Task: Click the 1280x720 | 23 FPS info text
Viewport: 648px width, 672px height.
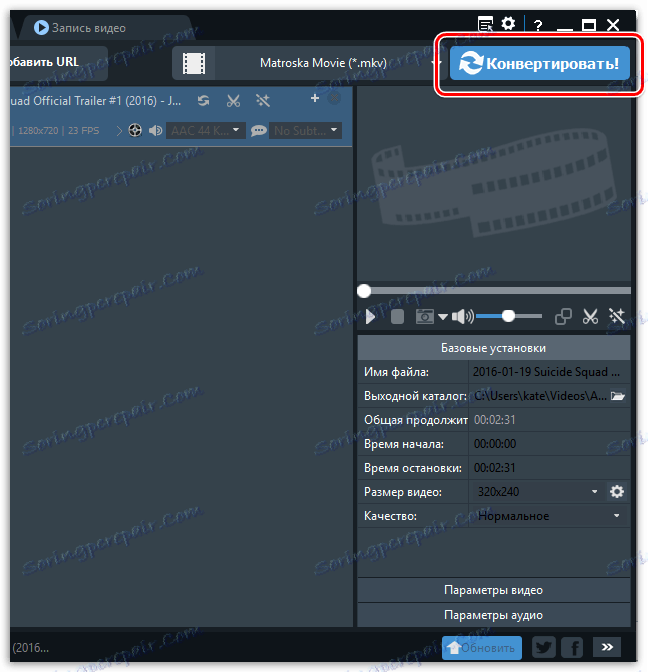Action: pos(58,131)
